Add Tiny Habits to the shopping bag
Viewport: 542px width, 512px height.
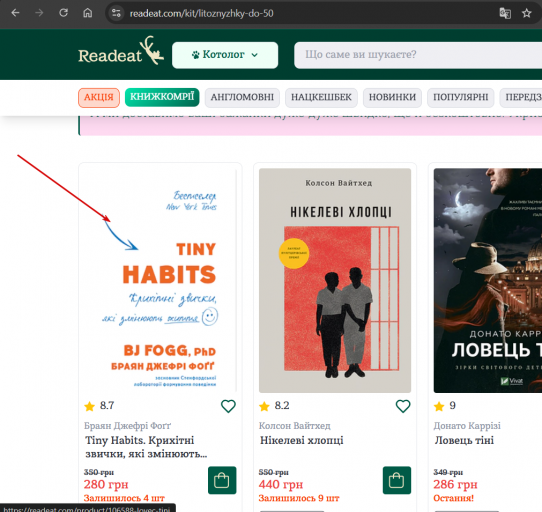click(222, 480)
